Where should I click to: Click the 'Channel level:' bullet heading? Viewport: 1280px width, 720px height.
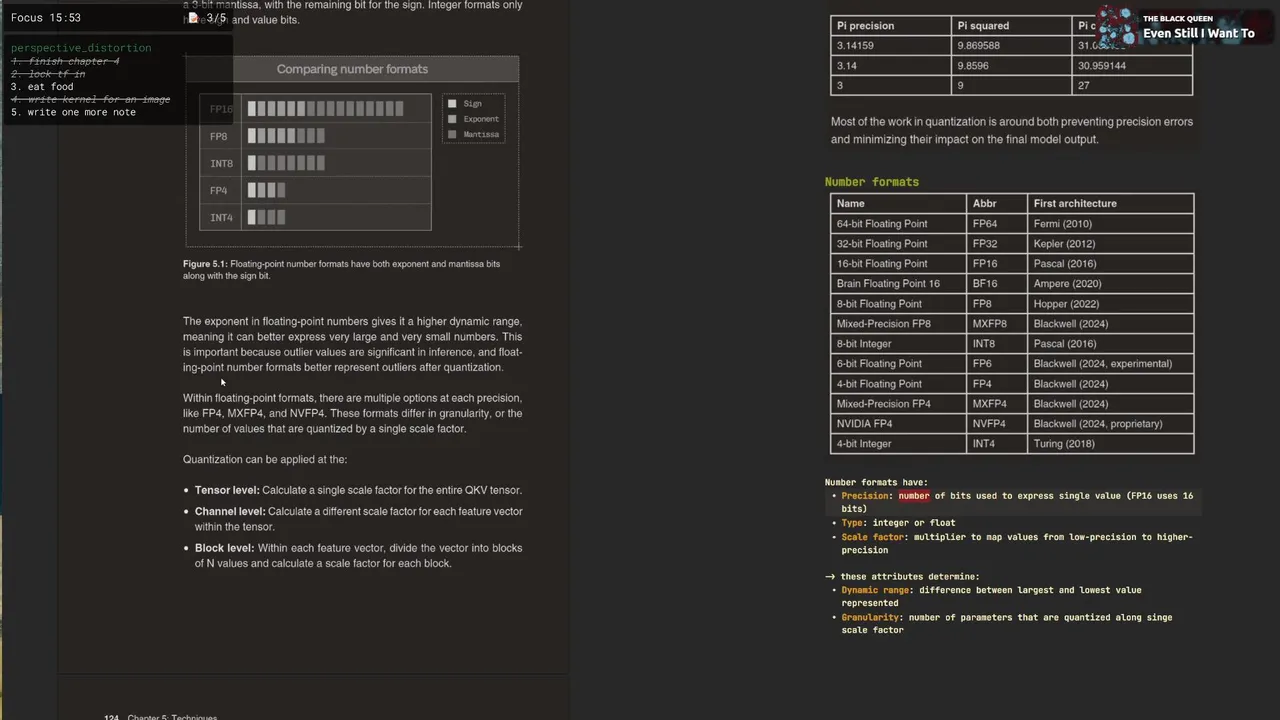point(230,511)
